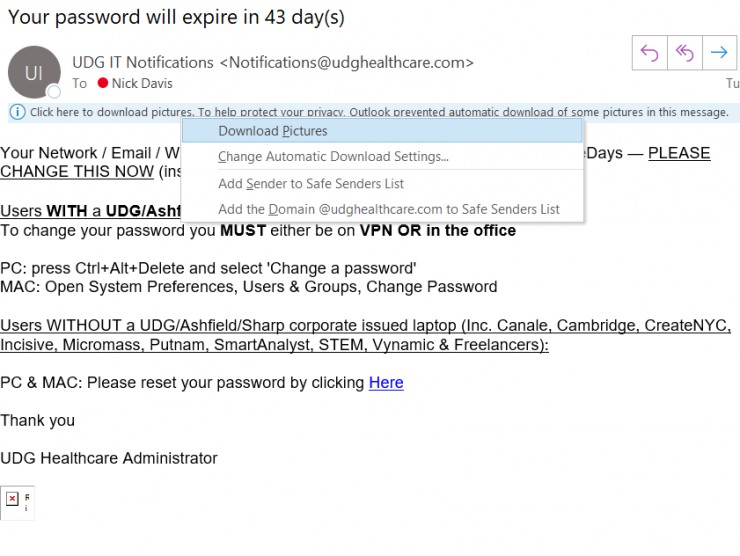Click the blue info icon in the notification bar
Image resolution: width=740 pixels, height=556 pixels.
[17, 112]
